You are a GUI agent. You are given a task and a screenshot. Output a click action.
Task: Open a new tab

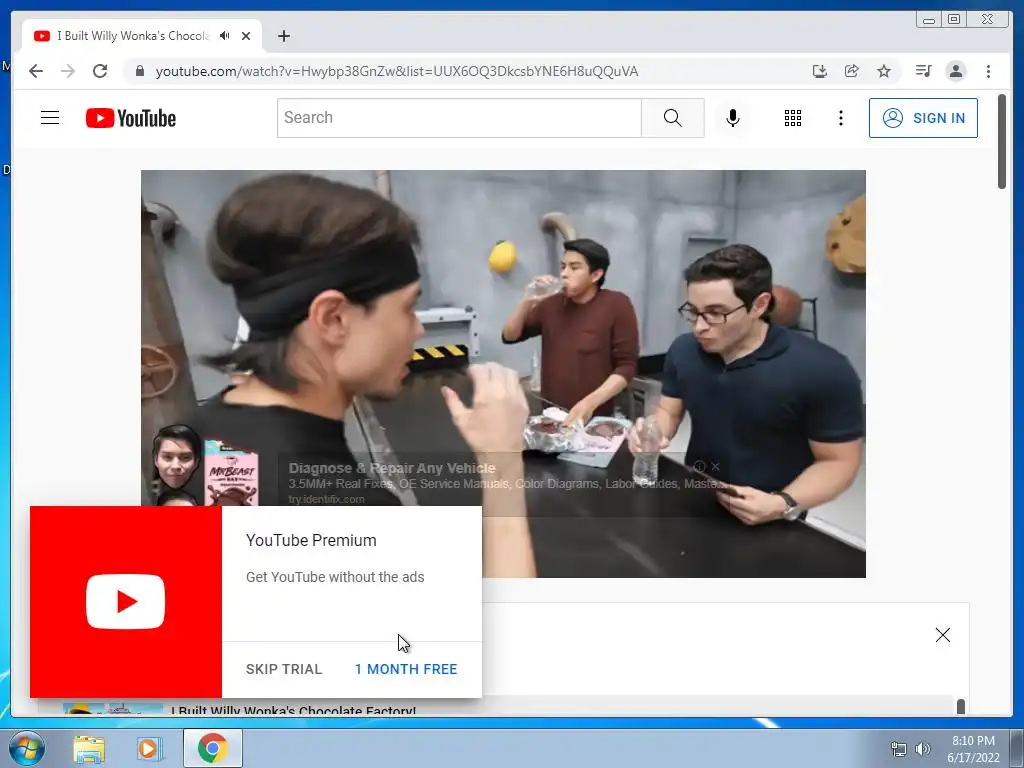tap(283, 36)
